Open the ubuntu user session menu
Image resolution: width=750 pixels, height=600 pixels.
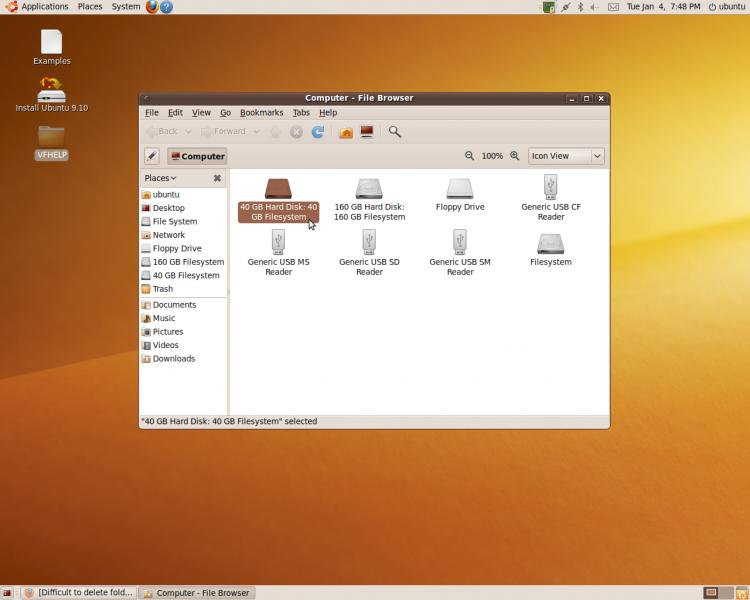pyautogui.click(x=727, y=7)
